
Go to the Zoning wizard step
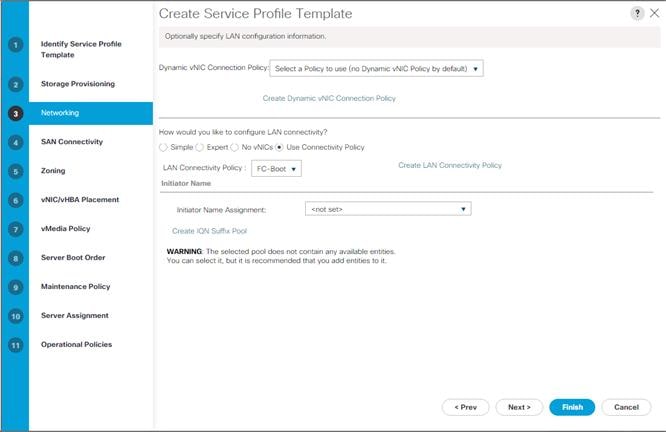tap(53, 171)
